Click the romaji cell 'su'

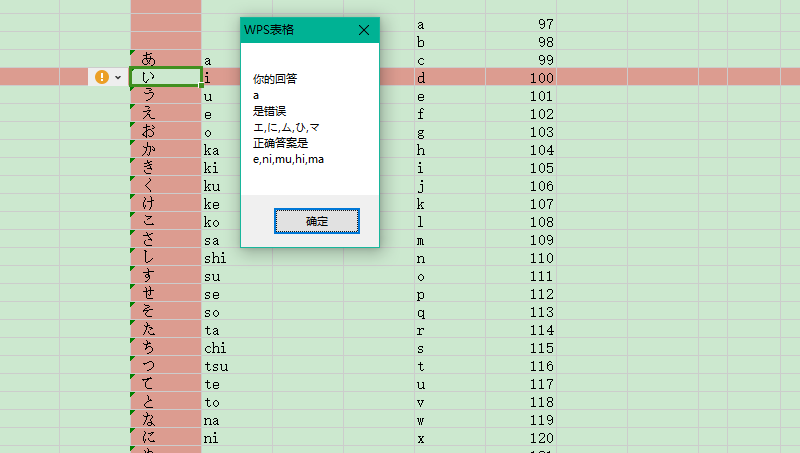pyautogui.click(x=237, y=275)
